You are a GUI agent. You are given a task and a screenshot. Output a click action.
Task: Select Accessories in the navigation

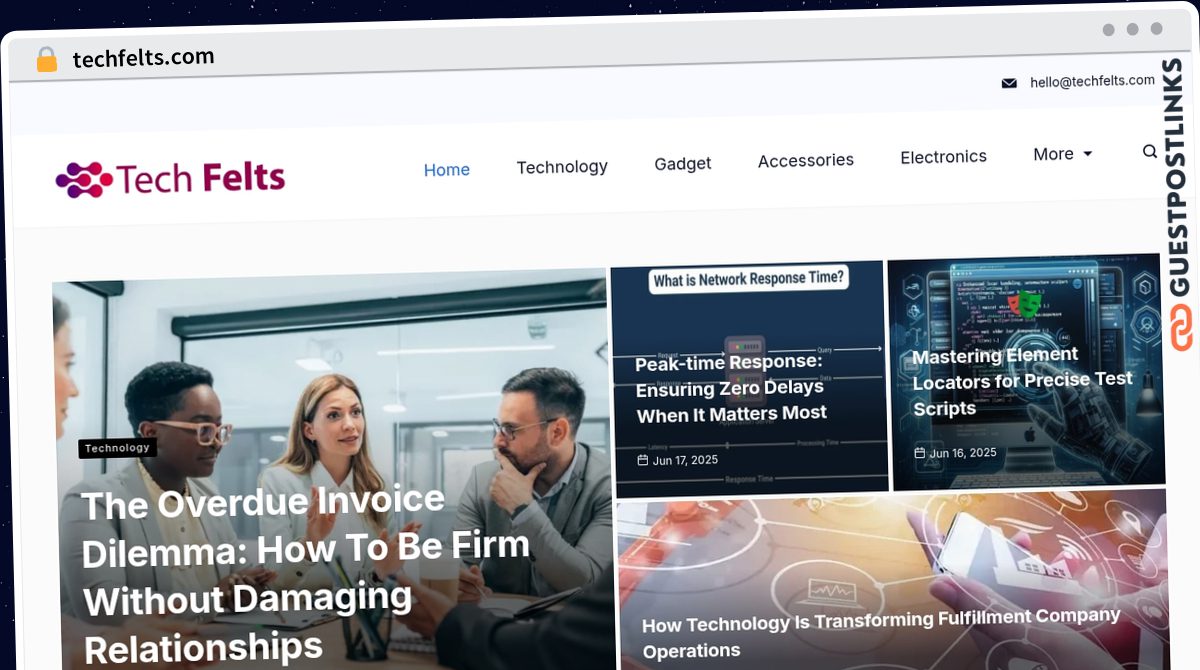(x=806, y=160)
